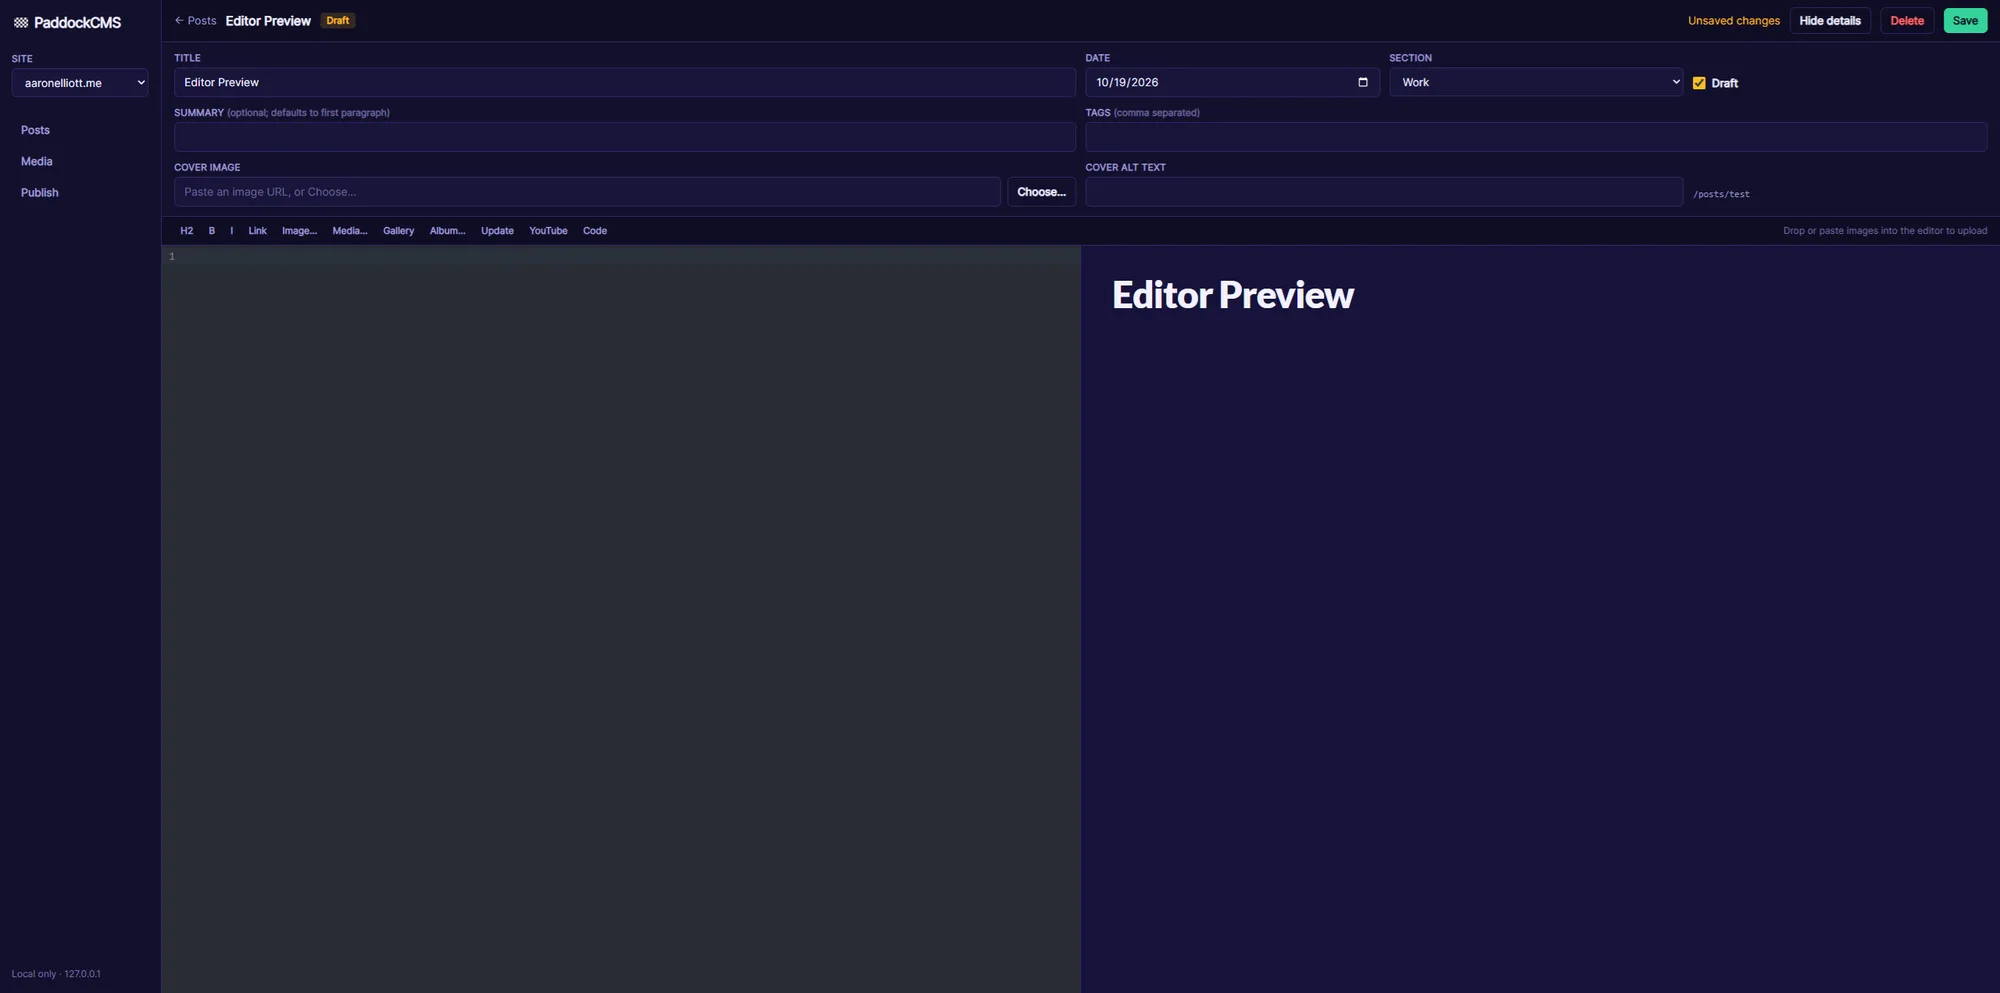Insert a Code block from toolbar
2000x993 pixels.
pyautogui.click(x=595, y=231)
